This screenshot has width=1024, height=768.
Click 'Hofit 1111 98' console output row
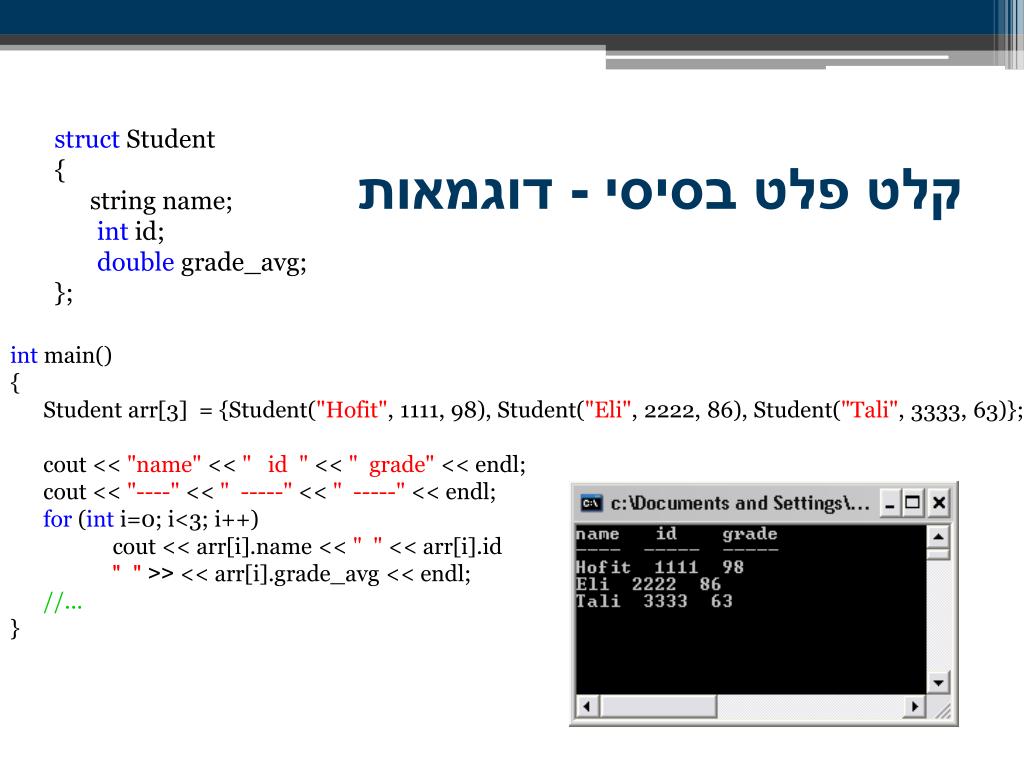(660, 567)
